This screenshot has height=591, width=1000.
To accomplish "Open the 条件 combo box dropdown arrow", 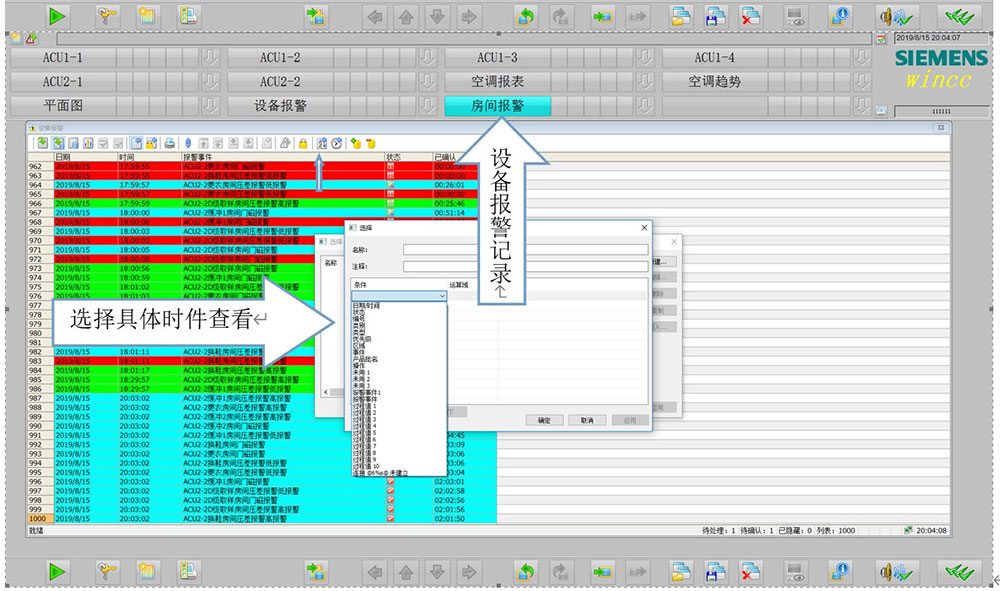I will (x=442, y=296).
